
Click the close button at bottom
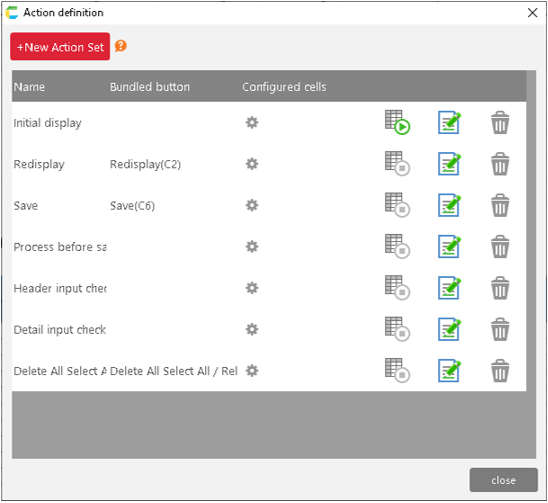503,480
